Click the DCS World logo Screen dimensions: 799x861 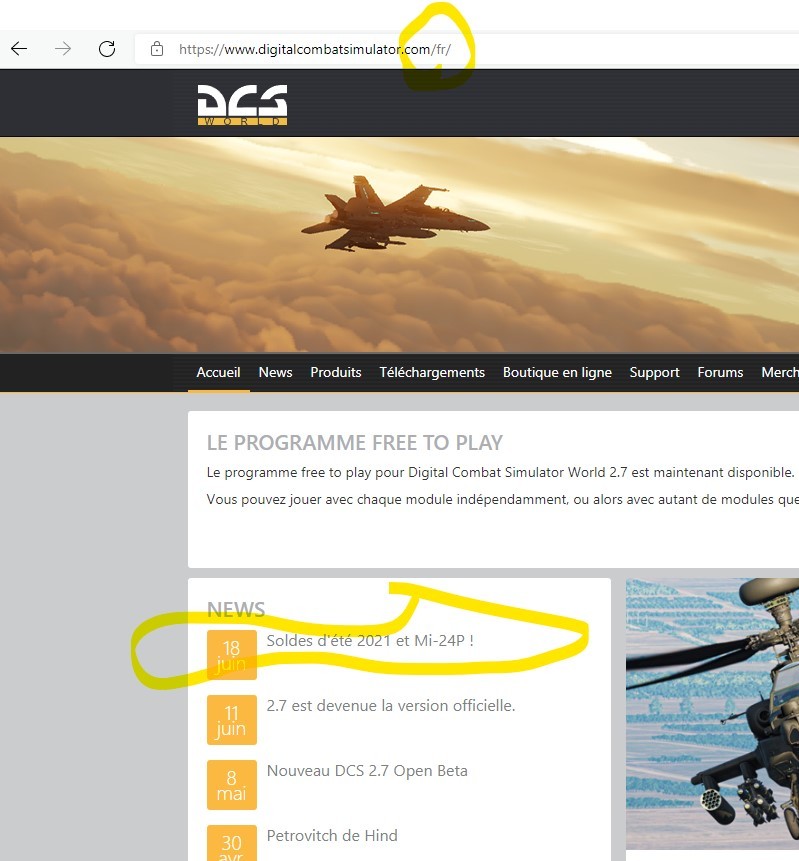(242, 104)
